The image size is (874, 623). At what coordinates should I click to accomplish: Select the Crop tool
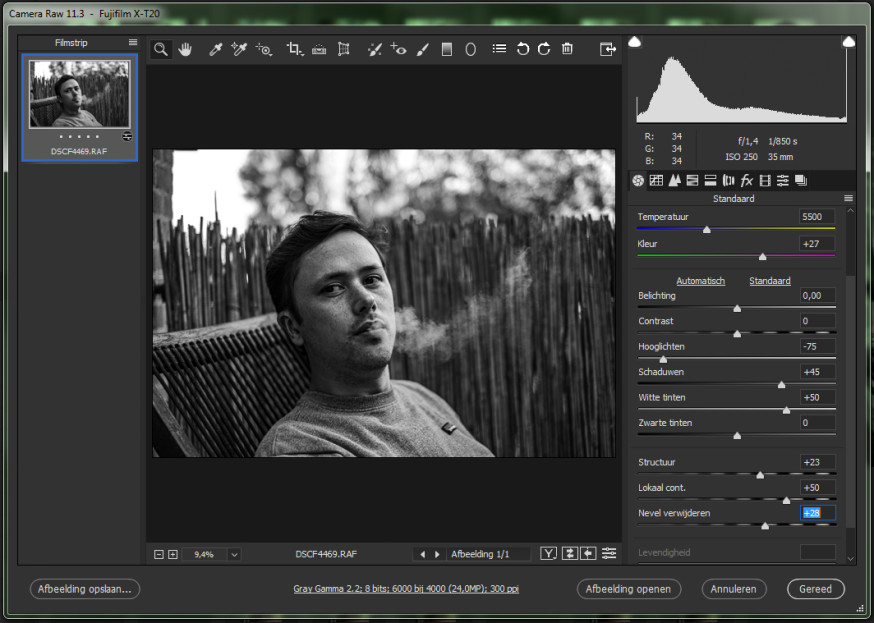[x=294, y=50]
